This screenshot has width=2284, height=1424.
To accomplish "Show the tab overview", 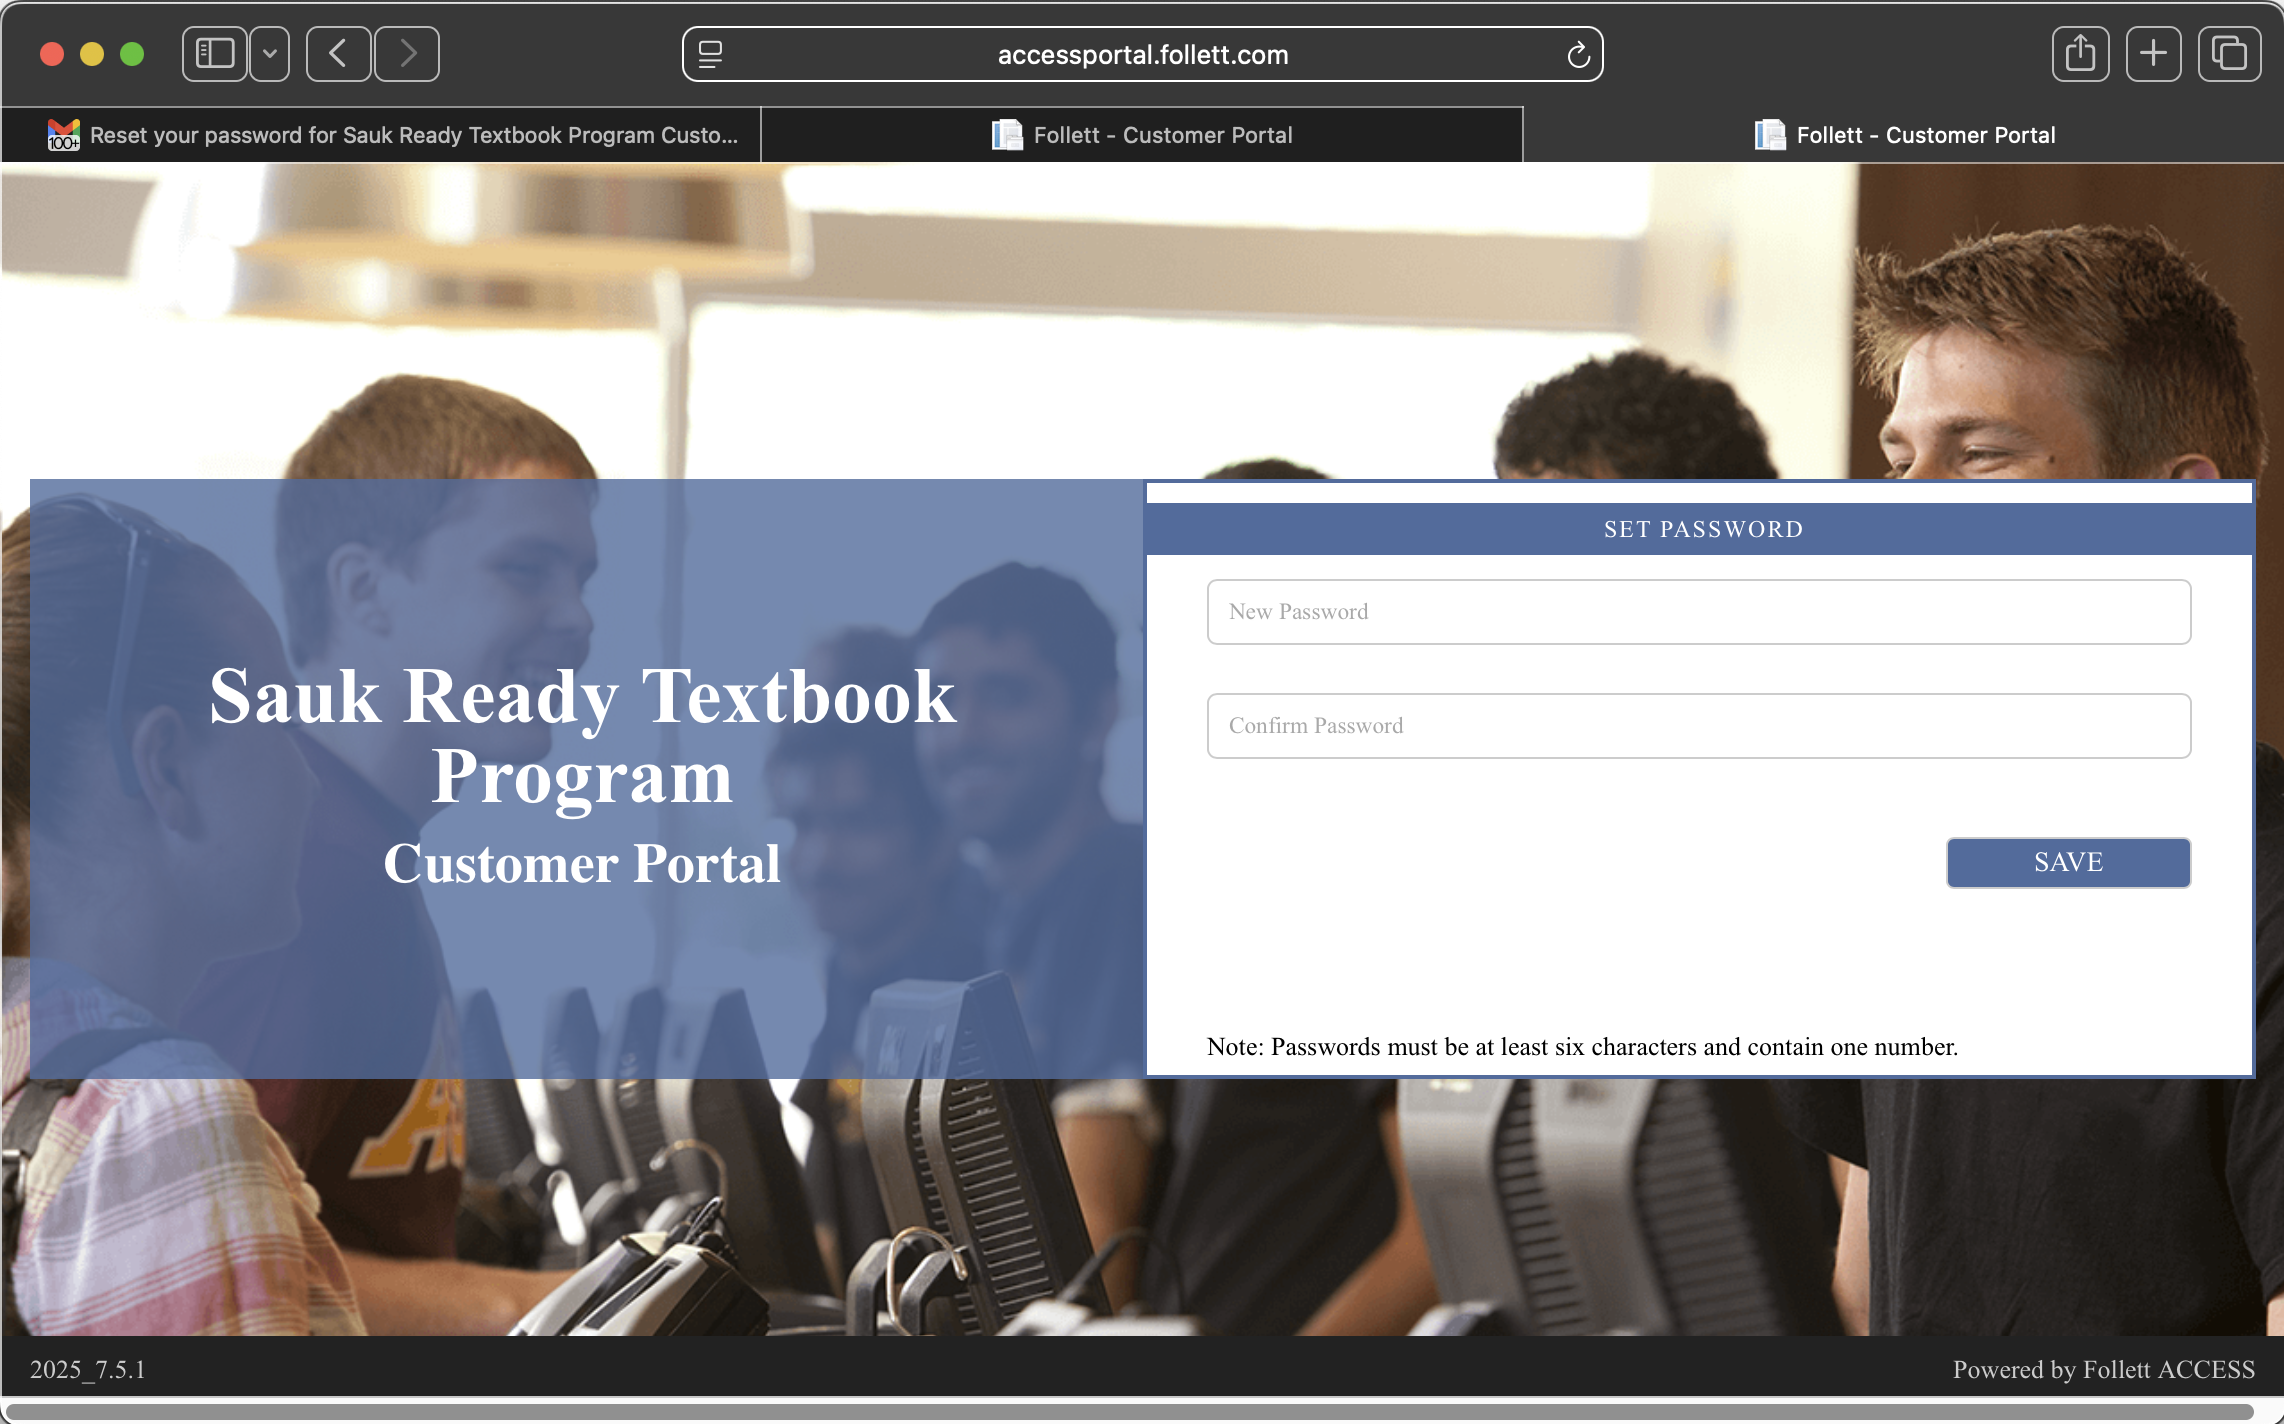I will coord(2229,54).
